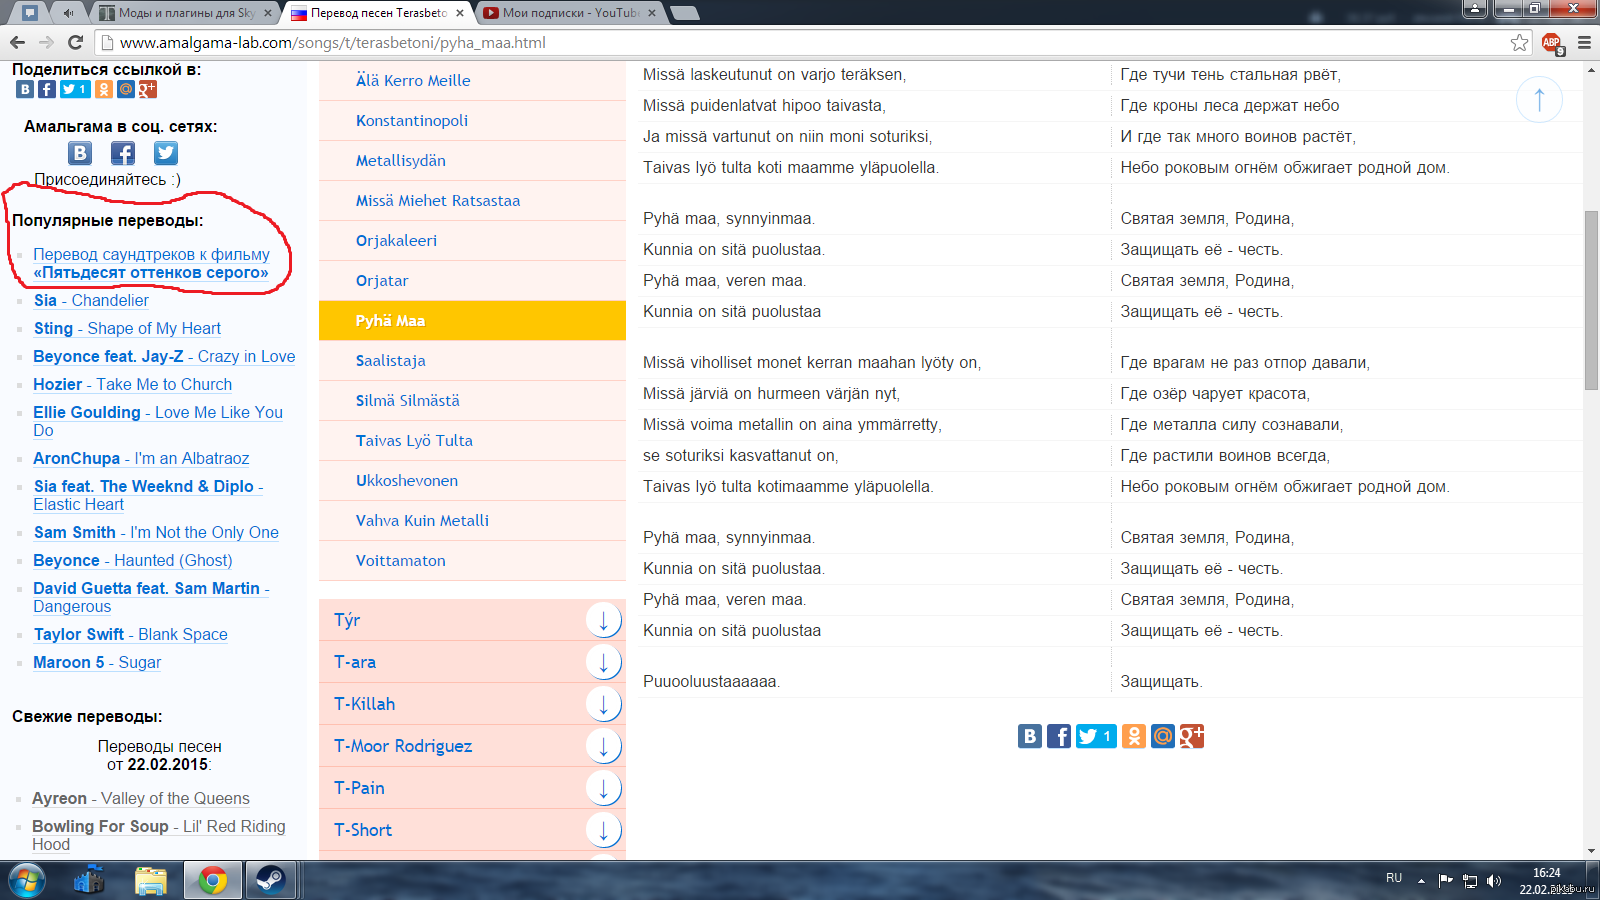Image resolution: width=1600 pixels, height=900 pixels.
Task: Bookmark this page with star icon
Action: [x=1519, y=42]
